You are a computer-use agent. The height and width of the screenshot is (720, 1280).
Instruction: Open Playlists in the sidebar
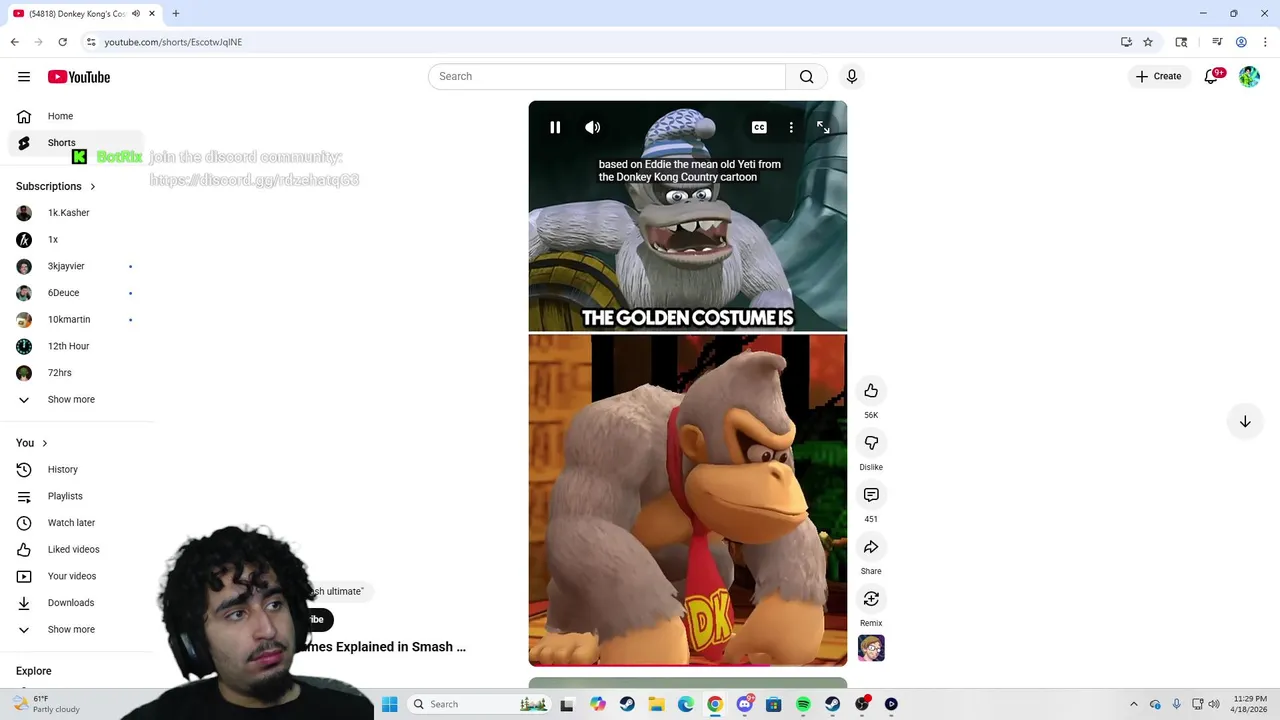(75, 496)
